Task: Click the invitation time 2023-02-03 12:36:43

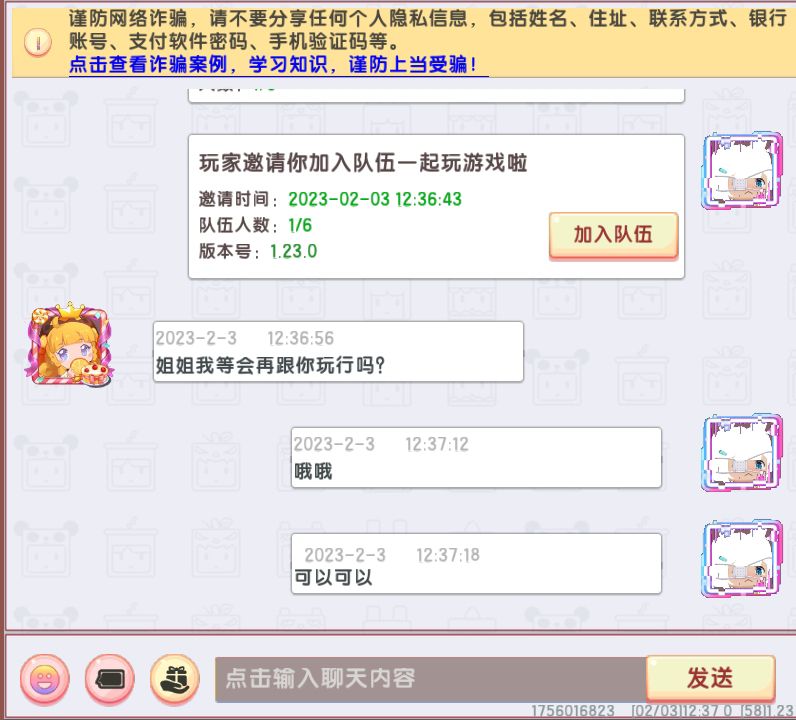Action: pyautogui.click(x=375, y=199)
